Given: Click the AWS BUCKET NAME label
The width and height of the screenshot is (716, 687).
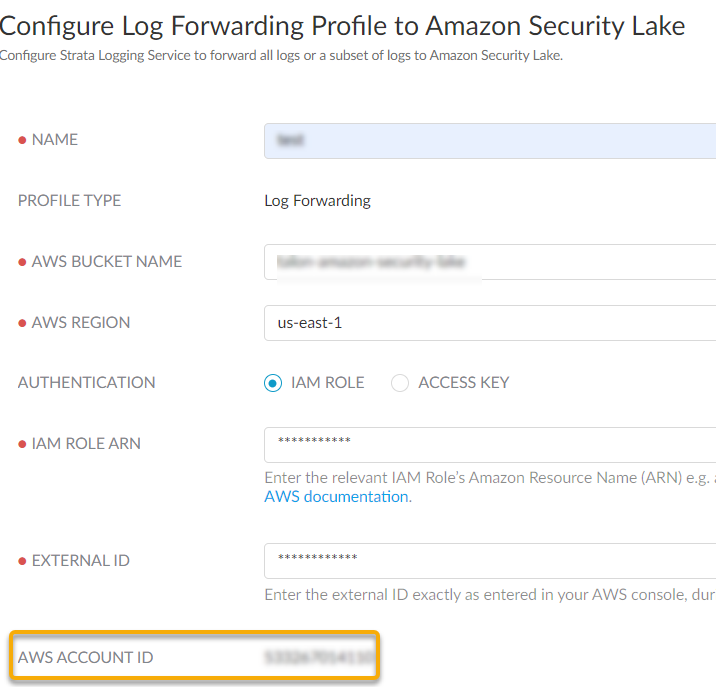Looking at the screenshot, I should click(x=107, y=262).
